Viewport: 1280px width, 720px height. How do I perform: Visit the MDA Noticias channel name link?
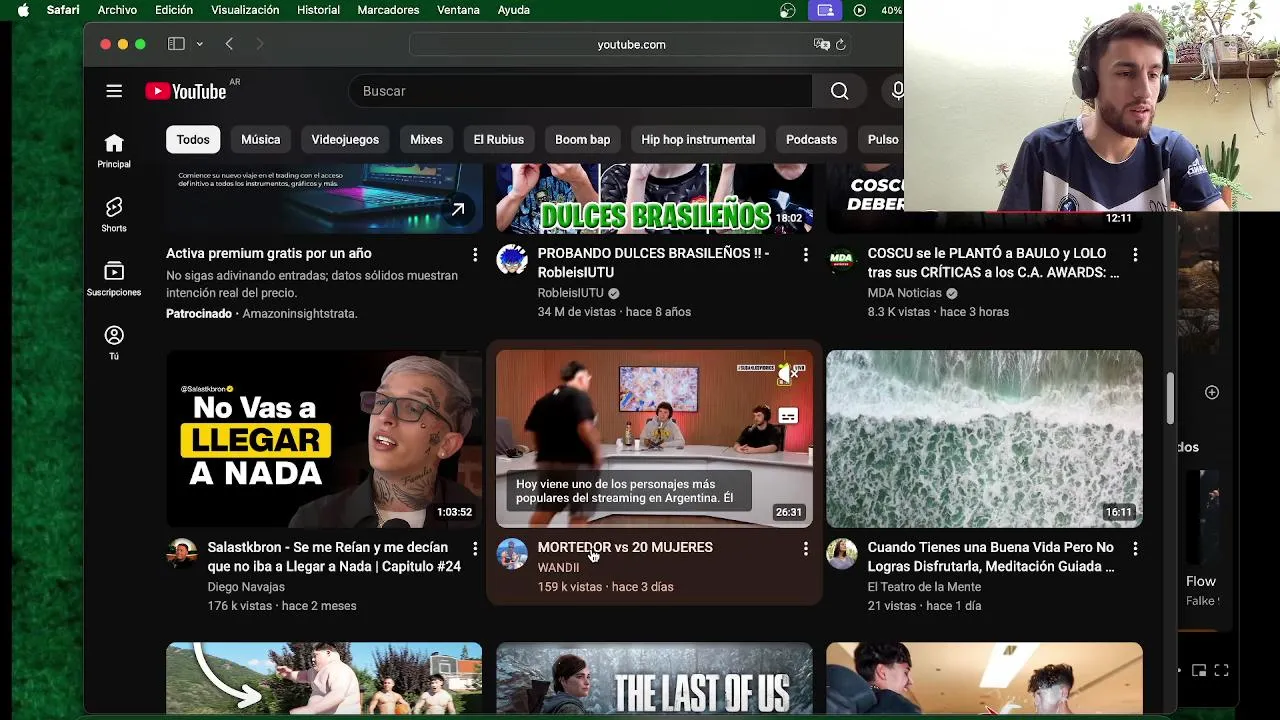[x=905, y=293]
